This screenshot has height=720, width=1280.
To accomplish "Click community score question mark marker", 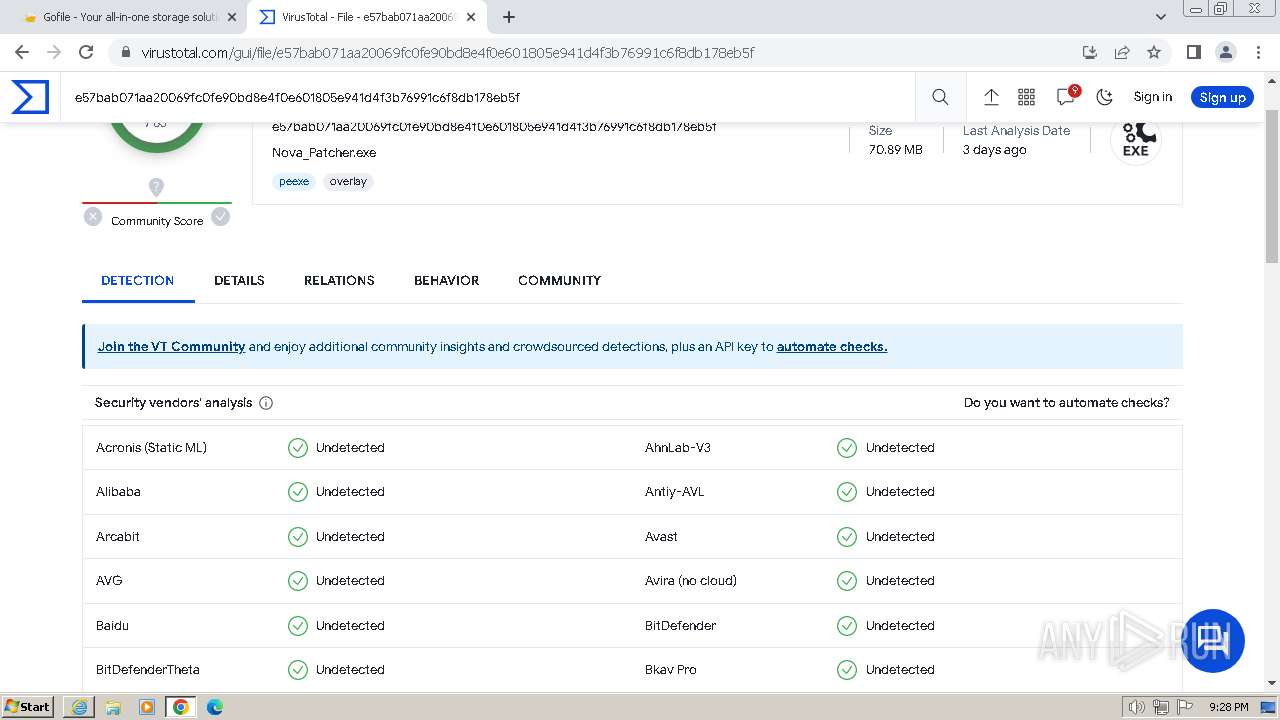I will pos(156,187).
